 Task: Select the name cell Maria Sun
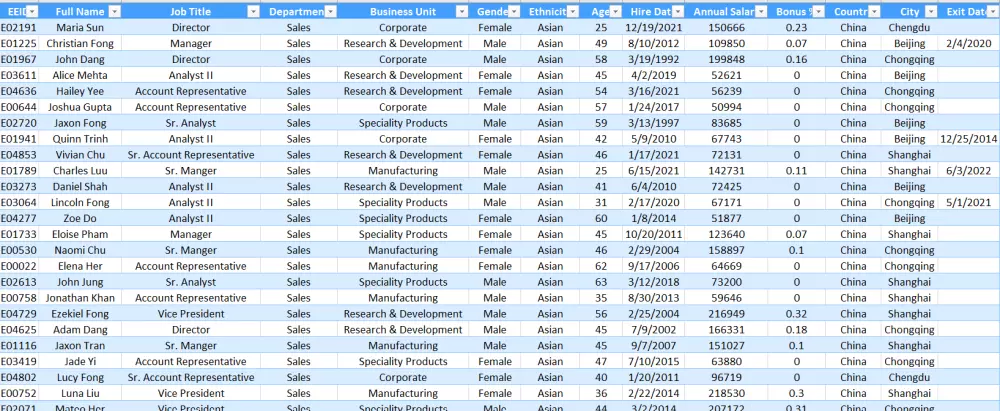pos(80,27)
